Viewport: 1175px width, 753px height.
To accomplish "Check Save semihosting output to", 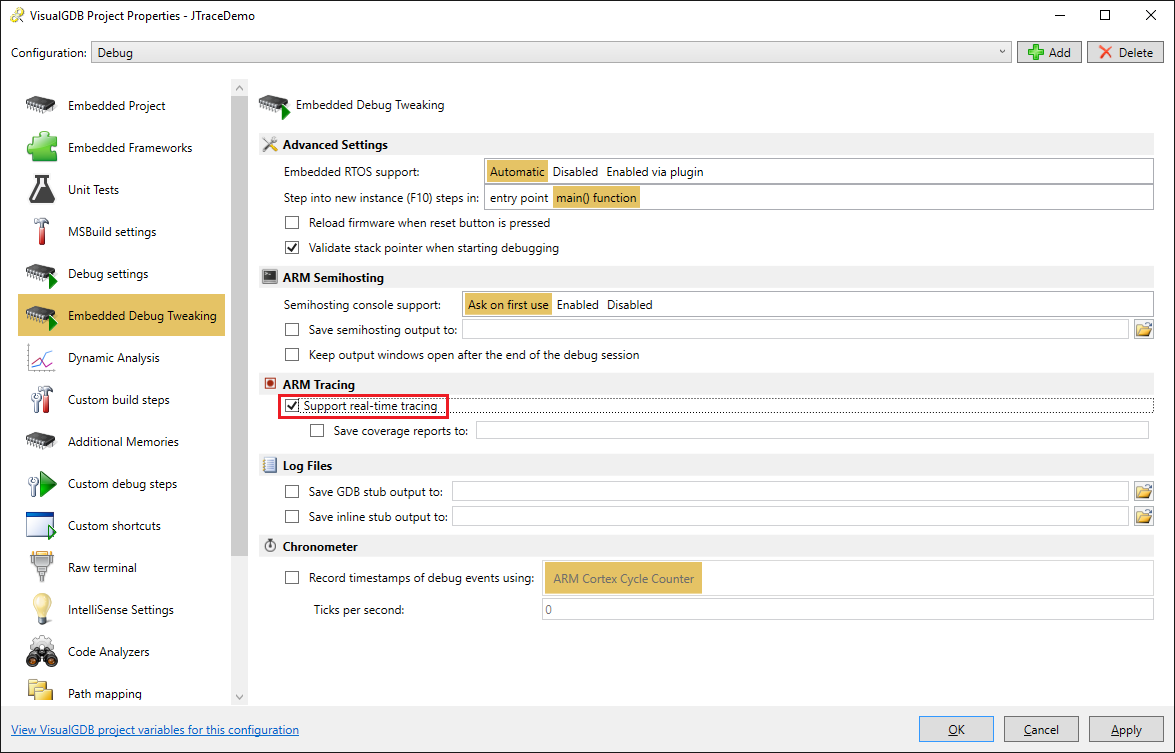I will [292, 330].
